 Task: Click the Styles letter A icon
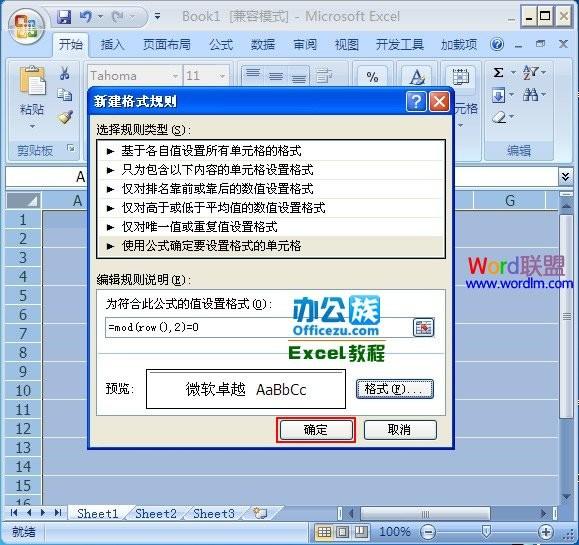pyautogui.click(x=417, y=77)
